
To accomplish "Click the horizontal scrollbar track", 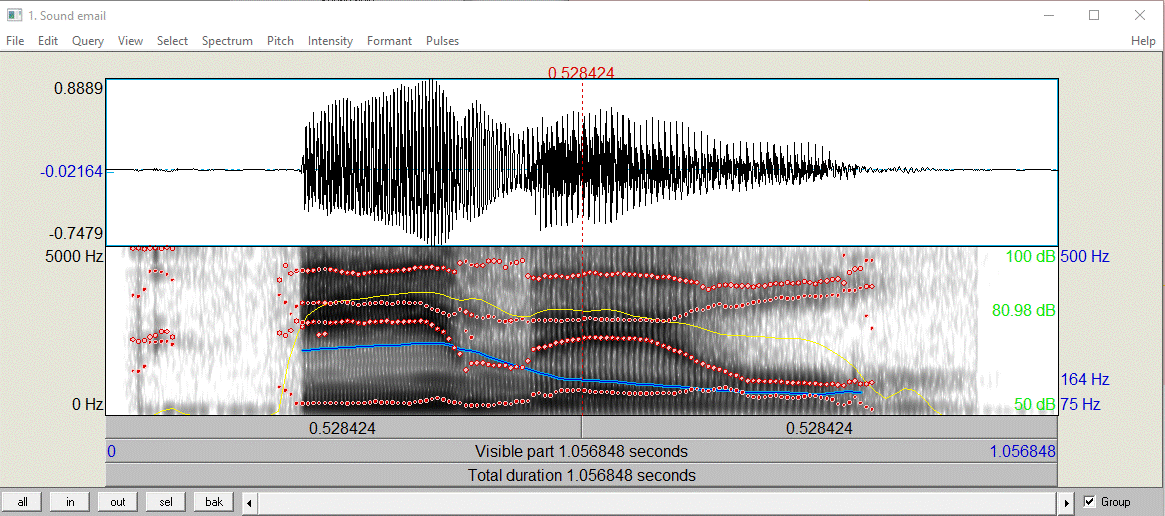I will [x=658, y=503].
